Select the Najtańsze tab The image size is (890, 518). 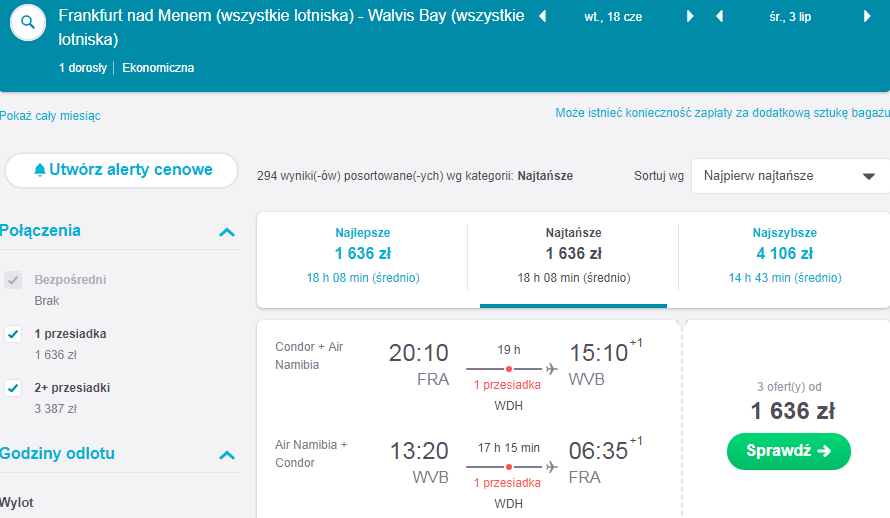pos(573,255)
